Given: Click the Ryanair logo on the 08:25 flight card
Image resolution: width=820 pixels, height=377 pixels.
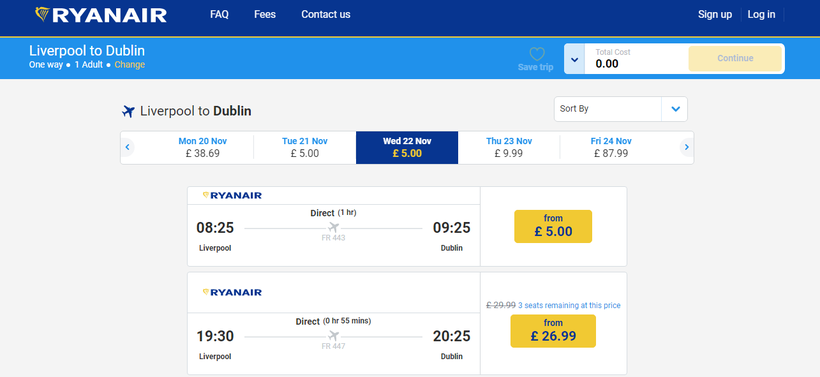Looking at the screenshot, I should (x=232, y=196).
